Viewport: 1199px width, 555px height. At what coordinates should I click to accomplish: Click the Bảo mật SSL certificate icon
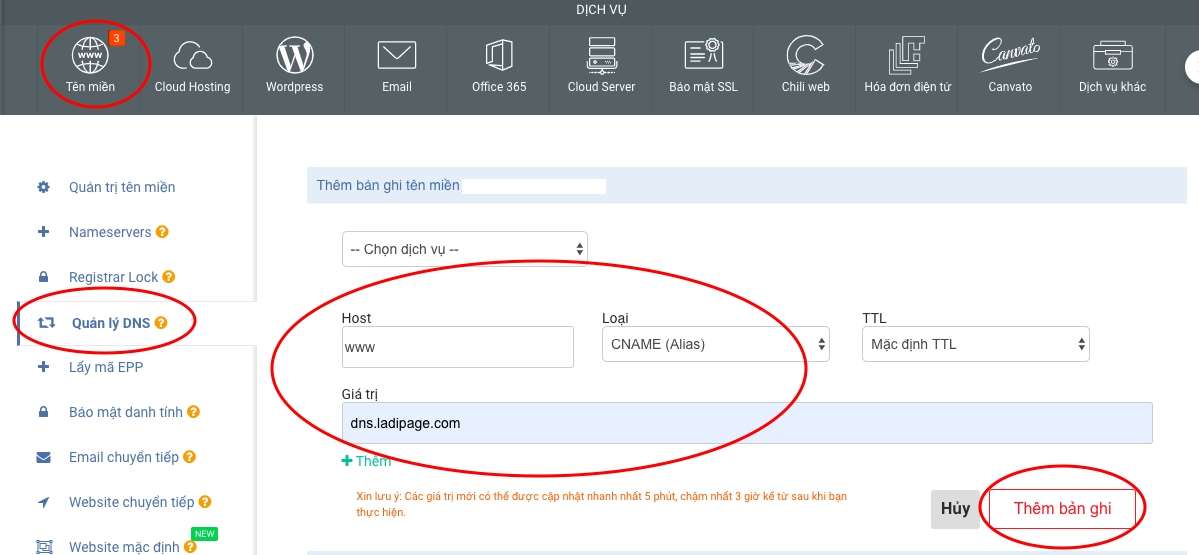(703, 55)
